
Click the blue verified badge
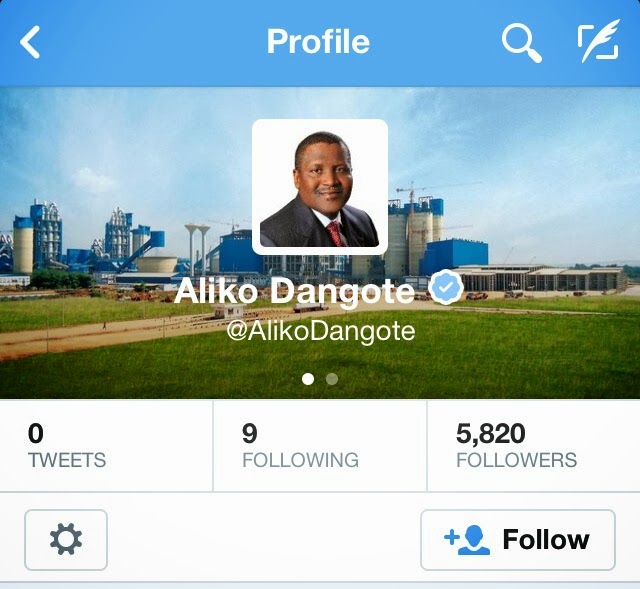coord(445,287)
